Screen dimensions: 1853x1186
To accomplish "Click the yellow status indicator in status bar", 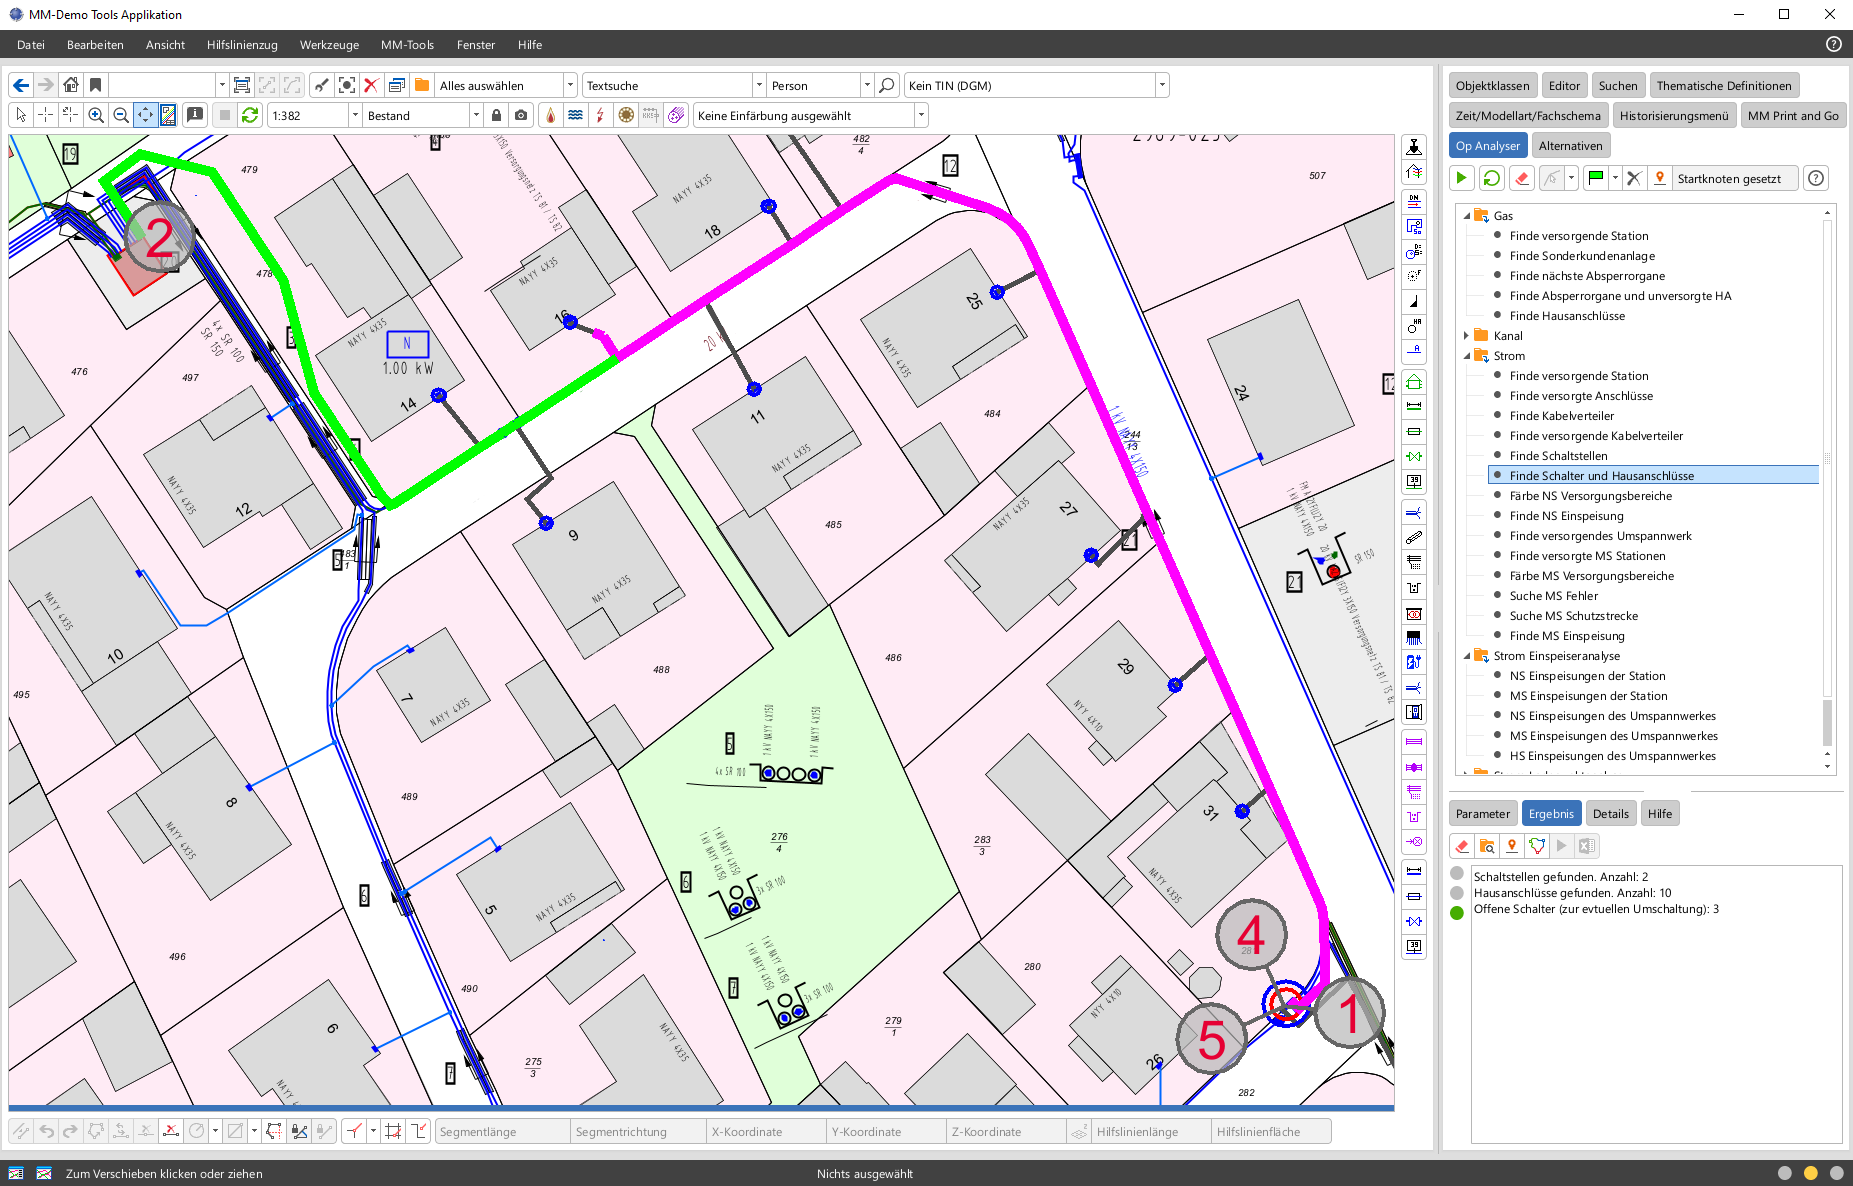I will point(1810,1173).
